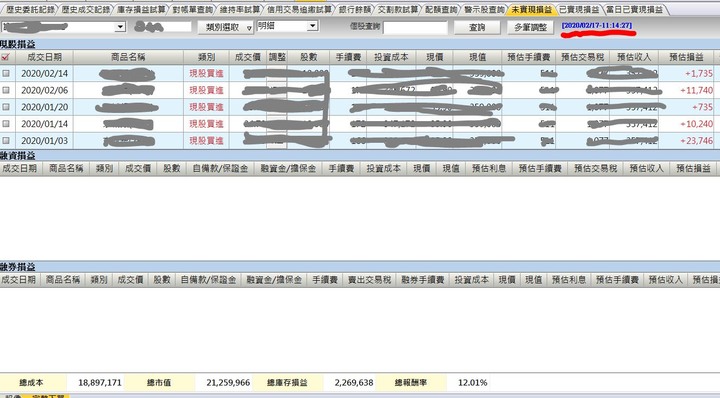Click the 2020/01/03 trade date cell
Screen dimensions: 720x398
(45, 140)
